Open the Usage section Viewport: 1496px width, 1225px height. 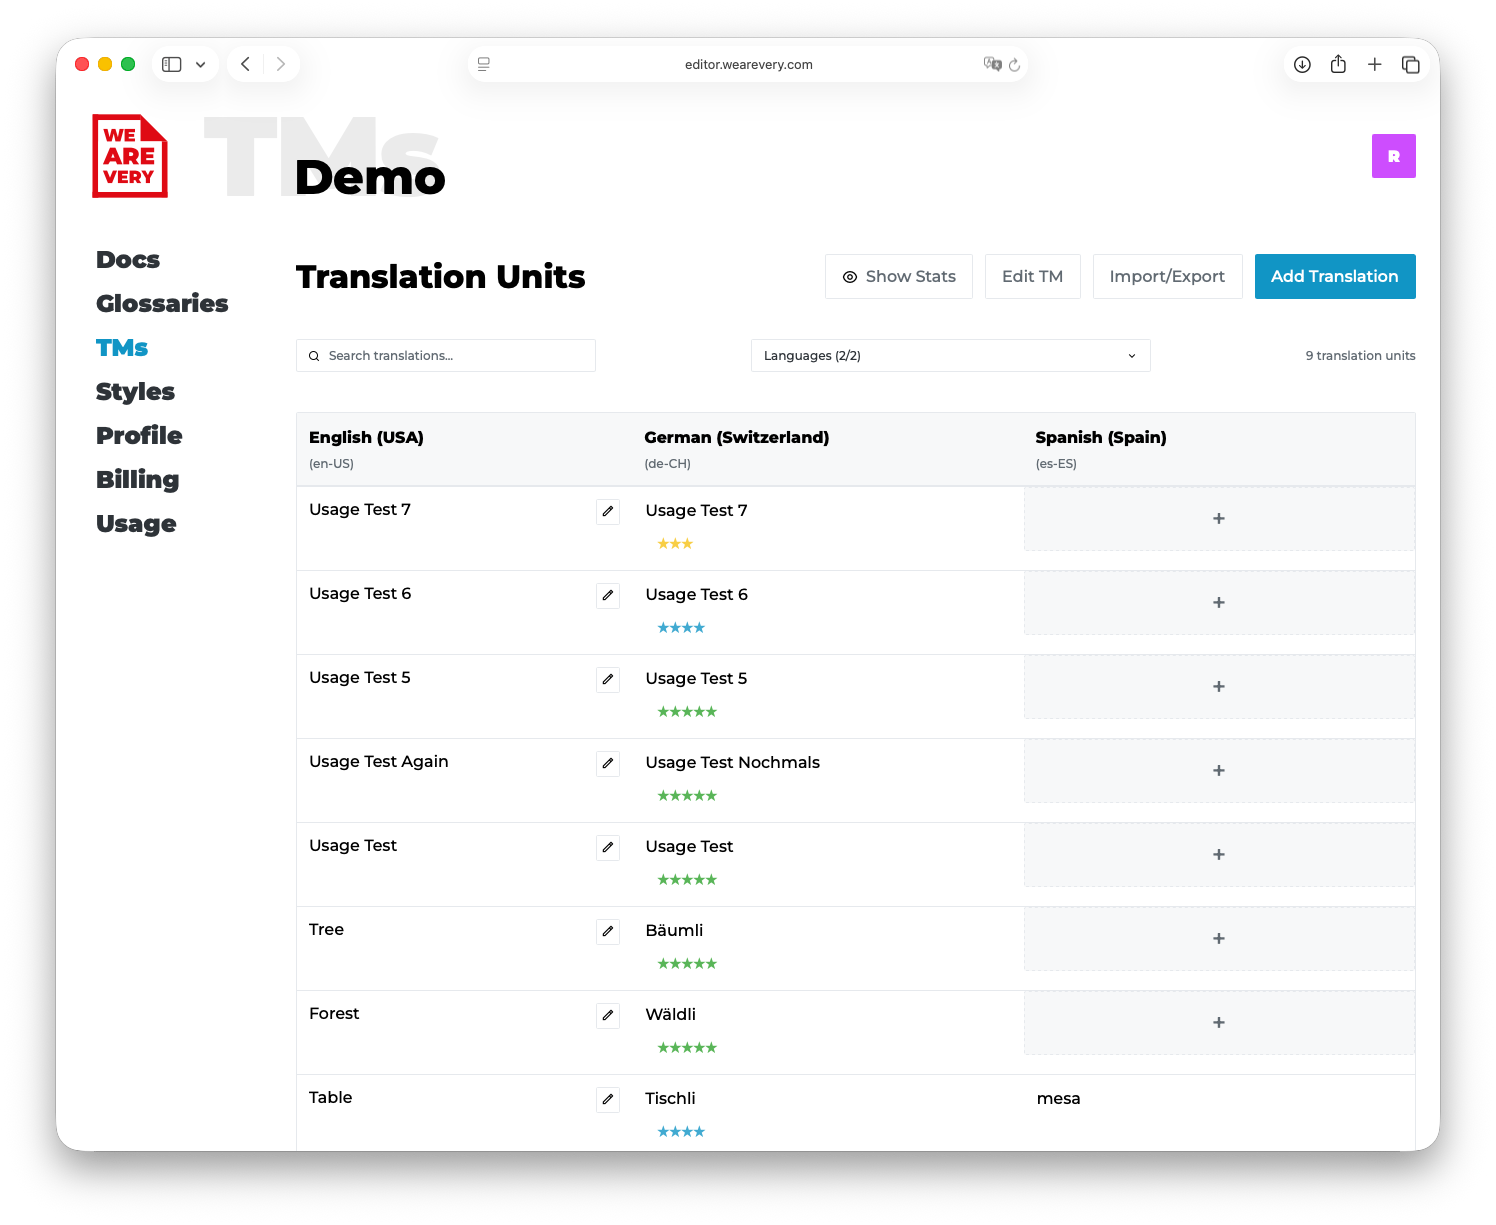point(136,524)
